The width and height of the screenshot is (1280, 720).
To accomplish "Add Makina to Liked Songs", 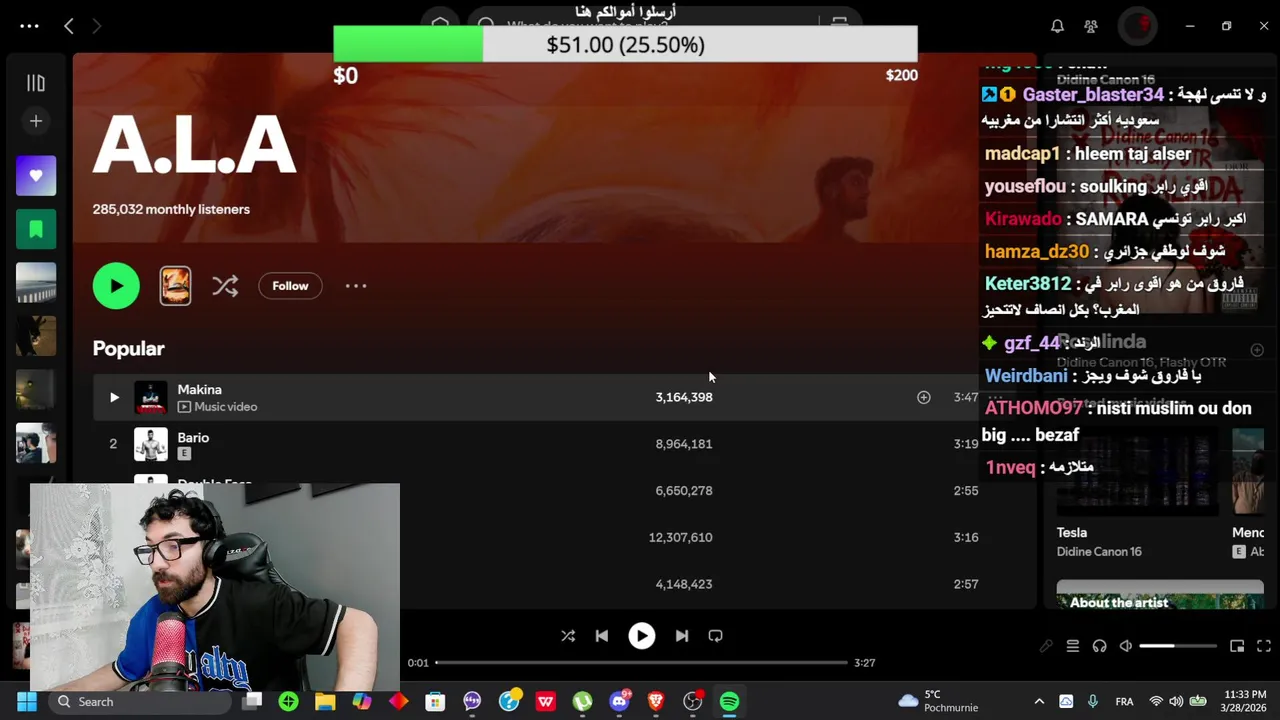I will click(x=924, y=398).
